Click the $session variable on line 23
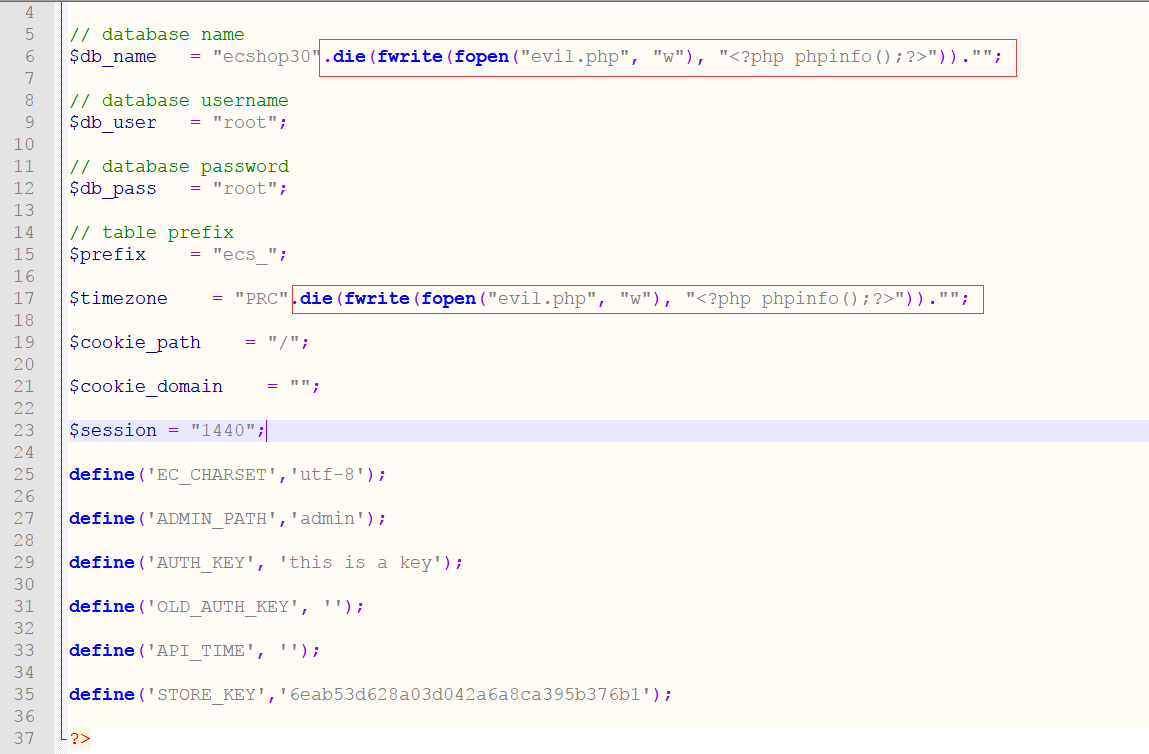This screenshot has height=754, width=1149. 113,430
